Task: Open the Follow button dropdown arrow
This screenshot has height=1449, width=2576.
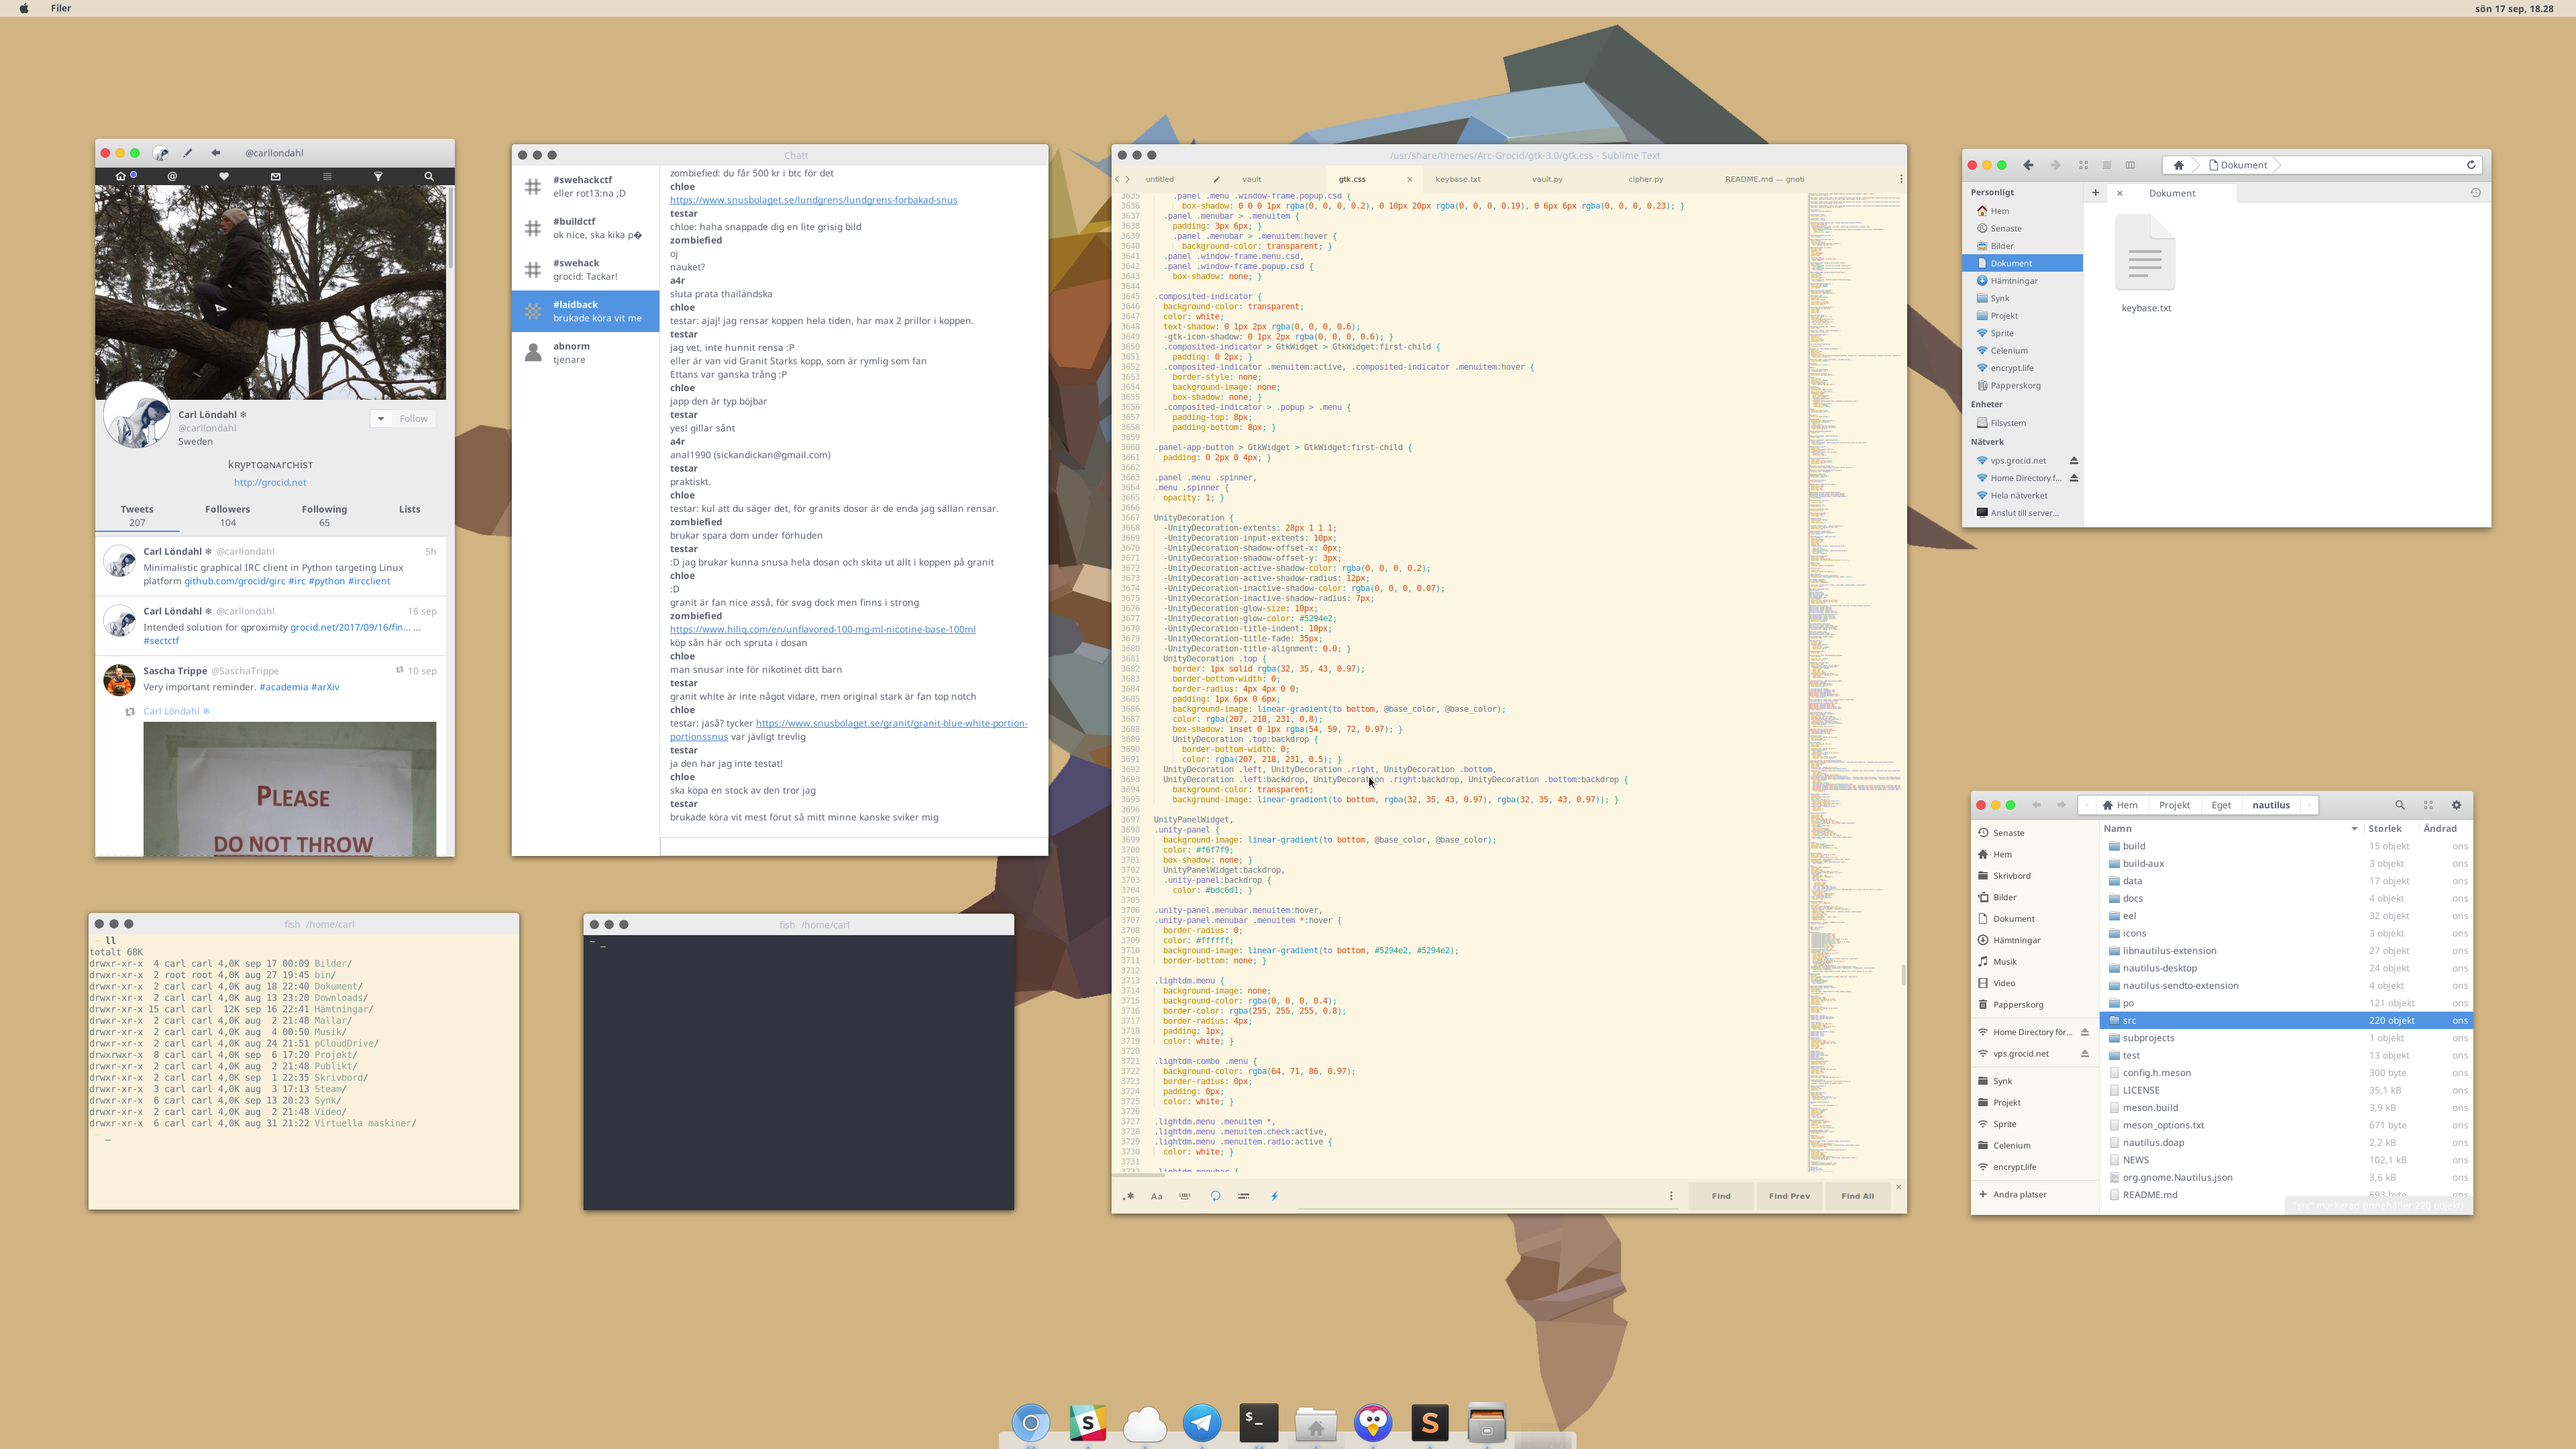Action: 381,419
